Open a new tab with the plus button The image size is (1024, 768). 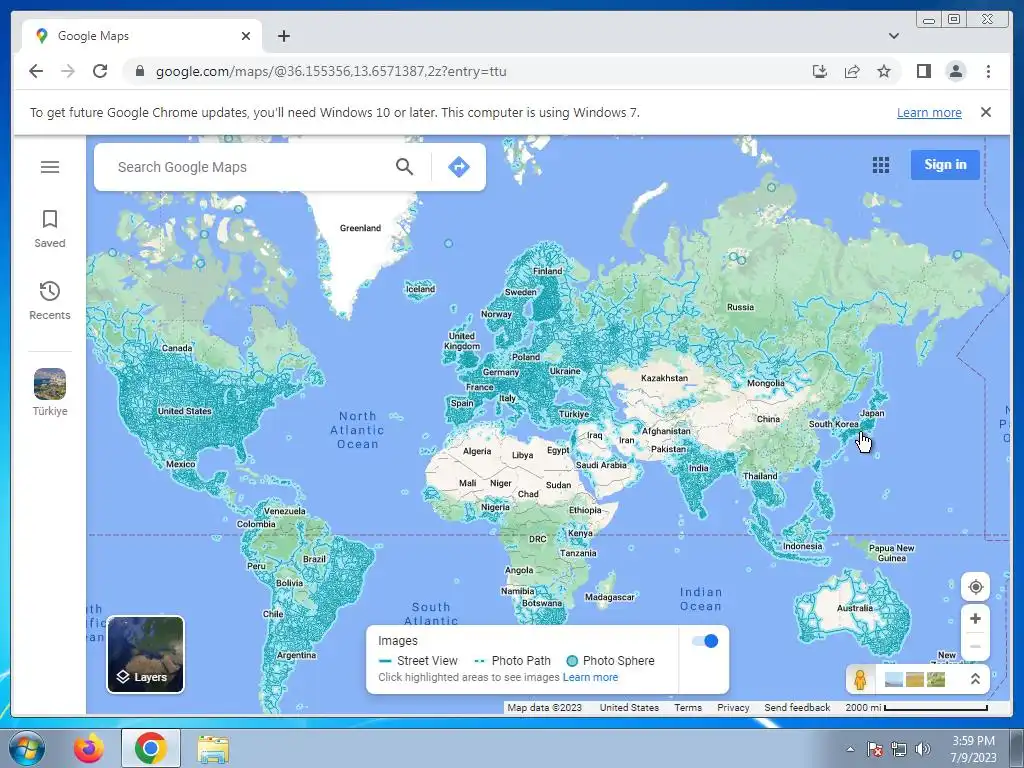click(x=283, y=36)
